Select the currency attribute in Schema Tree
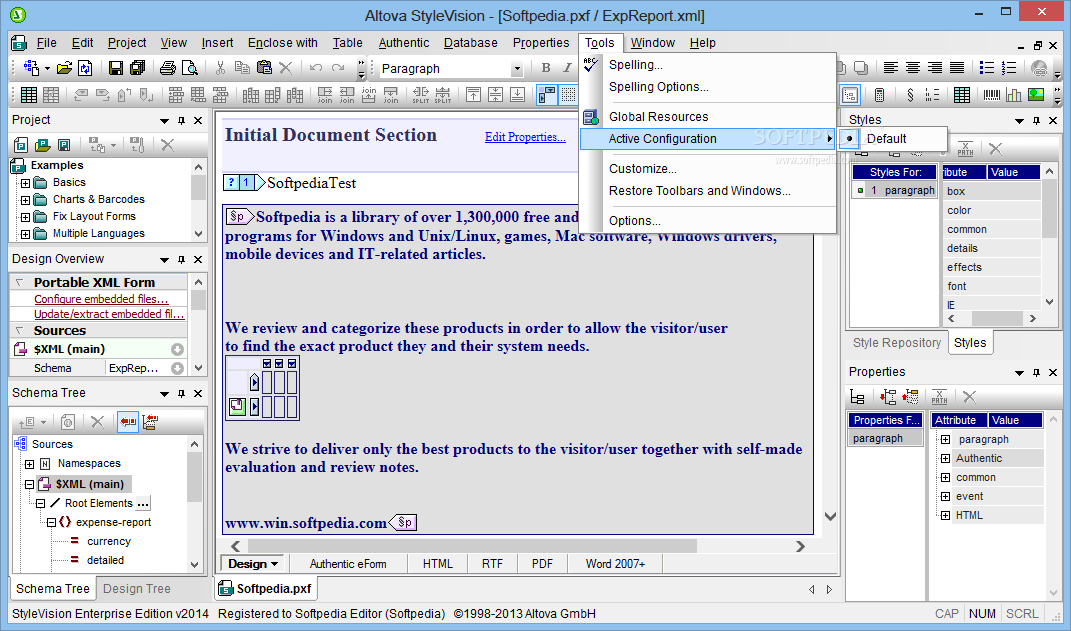The height and width of the screenshot is (631, 1071). click(x=109, y=542)
